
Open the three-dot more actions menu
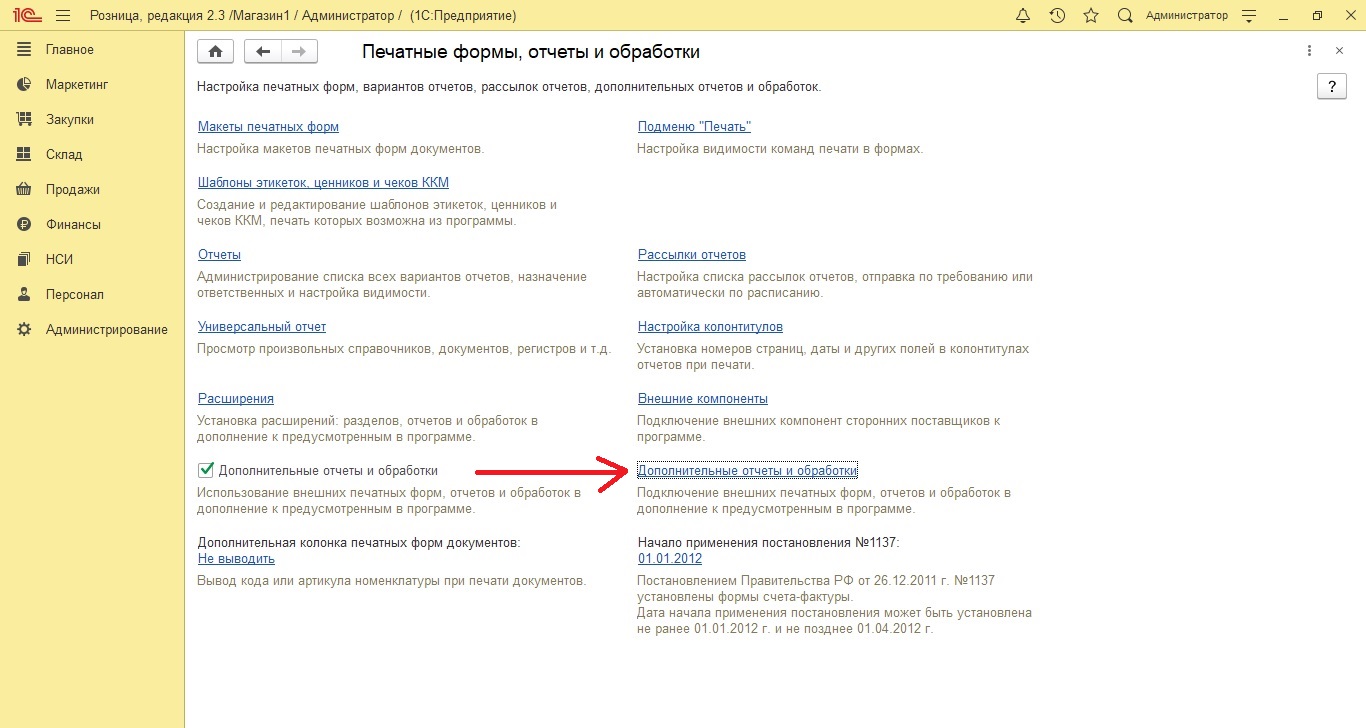1310,51
